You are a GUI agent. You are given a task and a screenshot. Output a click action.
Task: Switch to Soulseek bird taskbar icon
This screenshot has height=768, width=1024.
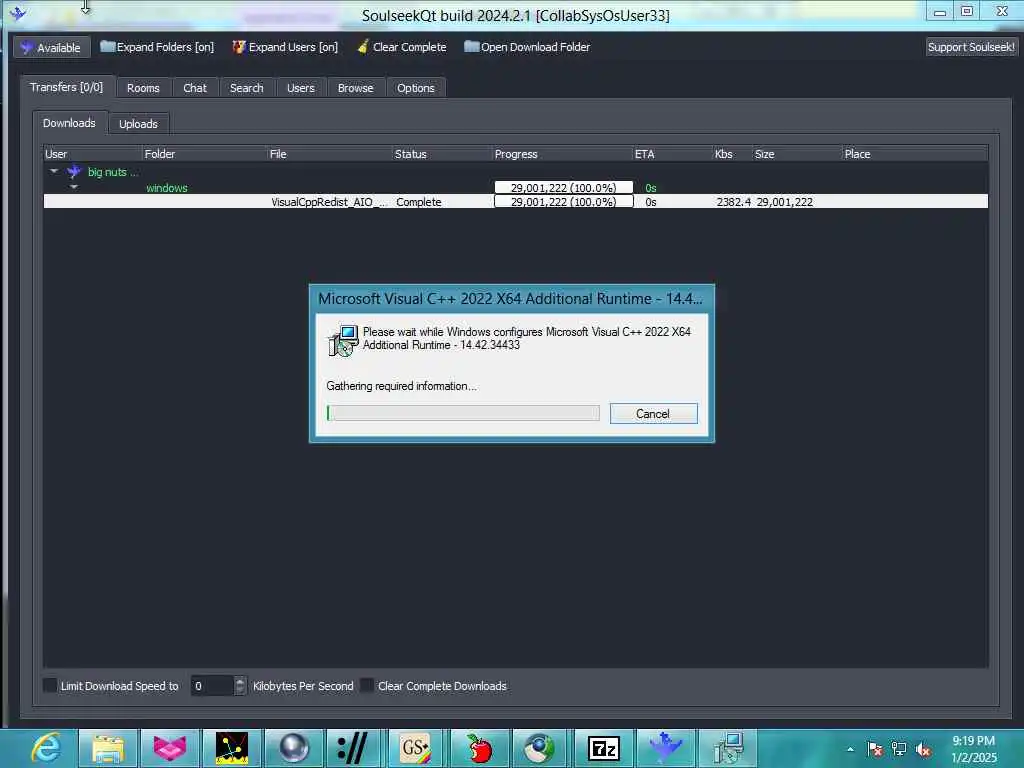(665, 748)
